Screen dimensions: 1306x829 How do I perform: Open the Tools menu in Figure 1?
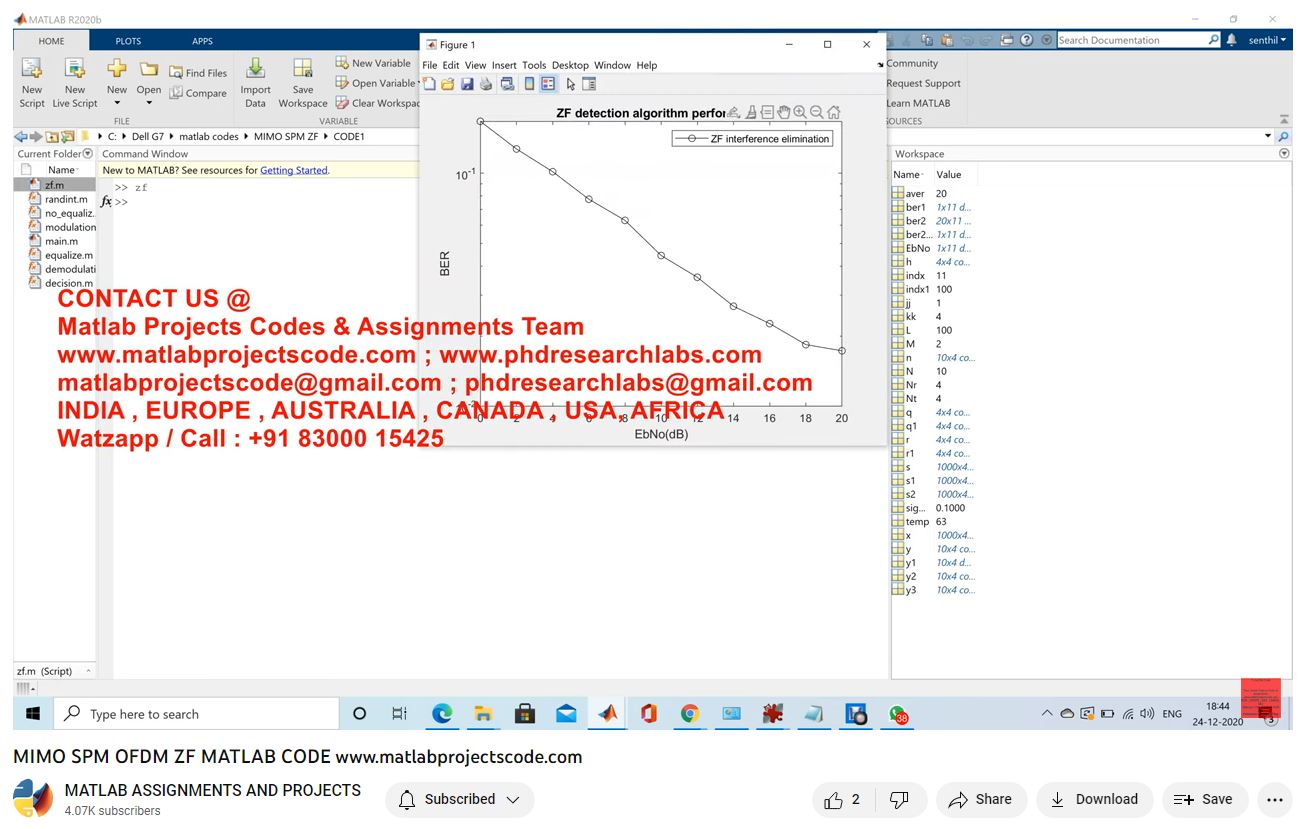pos(534,65)
